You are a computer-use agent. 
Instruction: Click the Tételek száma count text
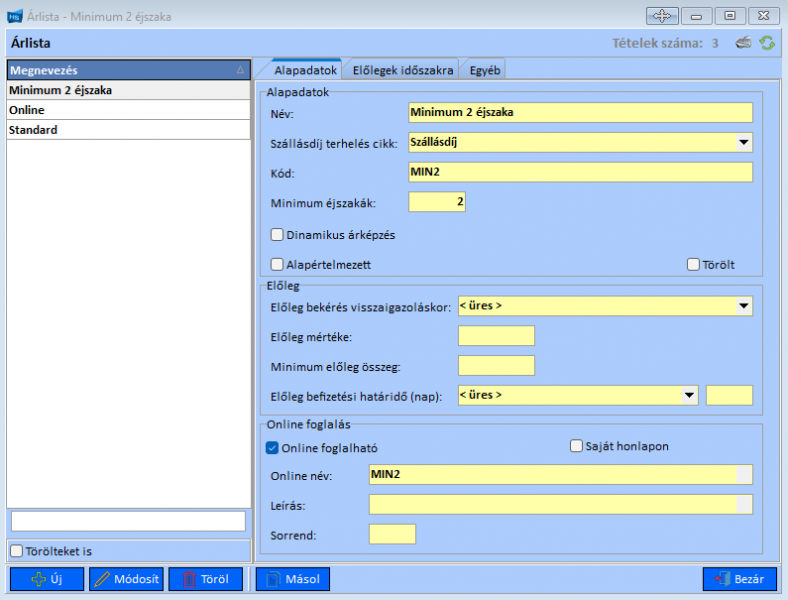click(x=665, y=43)
